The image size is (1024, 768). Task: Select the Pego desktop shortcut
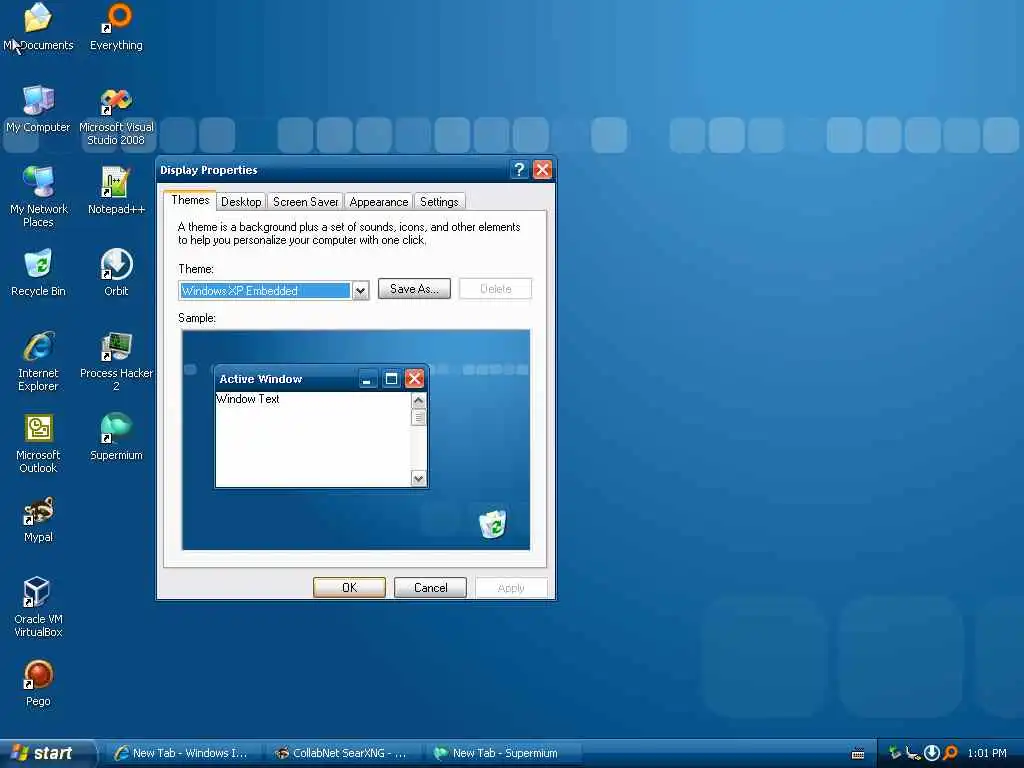38,684
